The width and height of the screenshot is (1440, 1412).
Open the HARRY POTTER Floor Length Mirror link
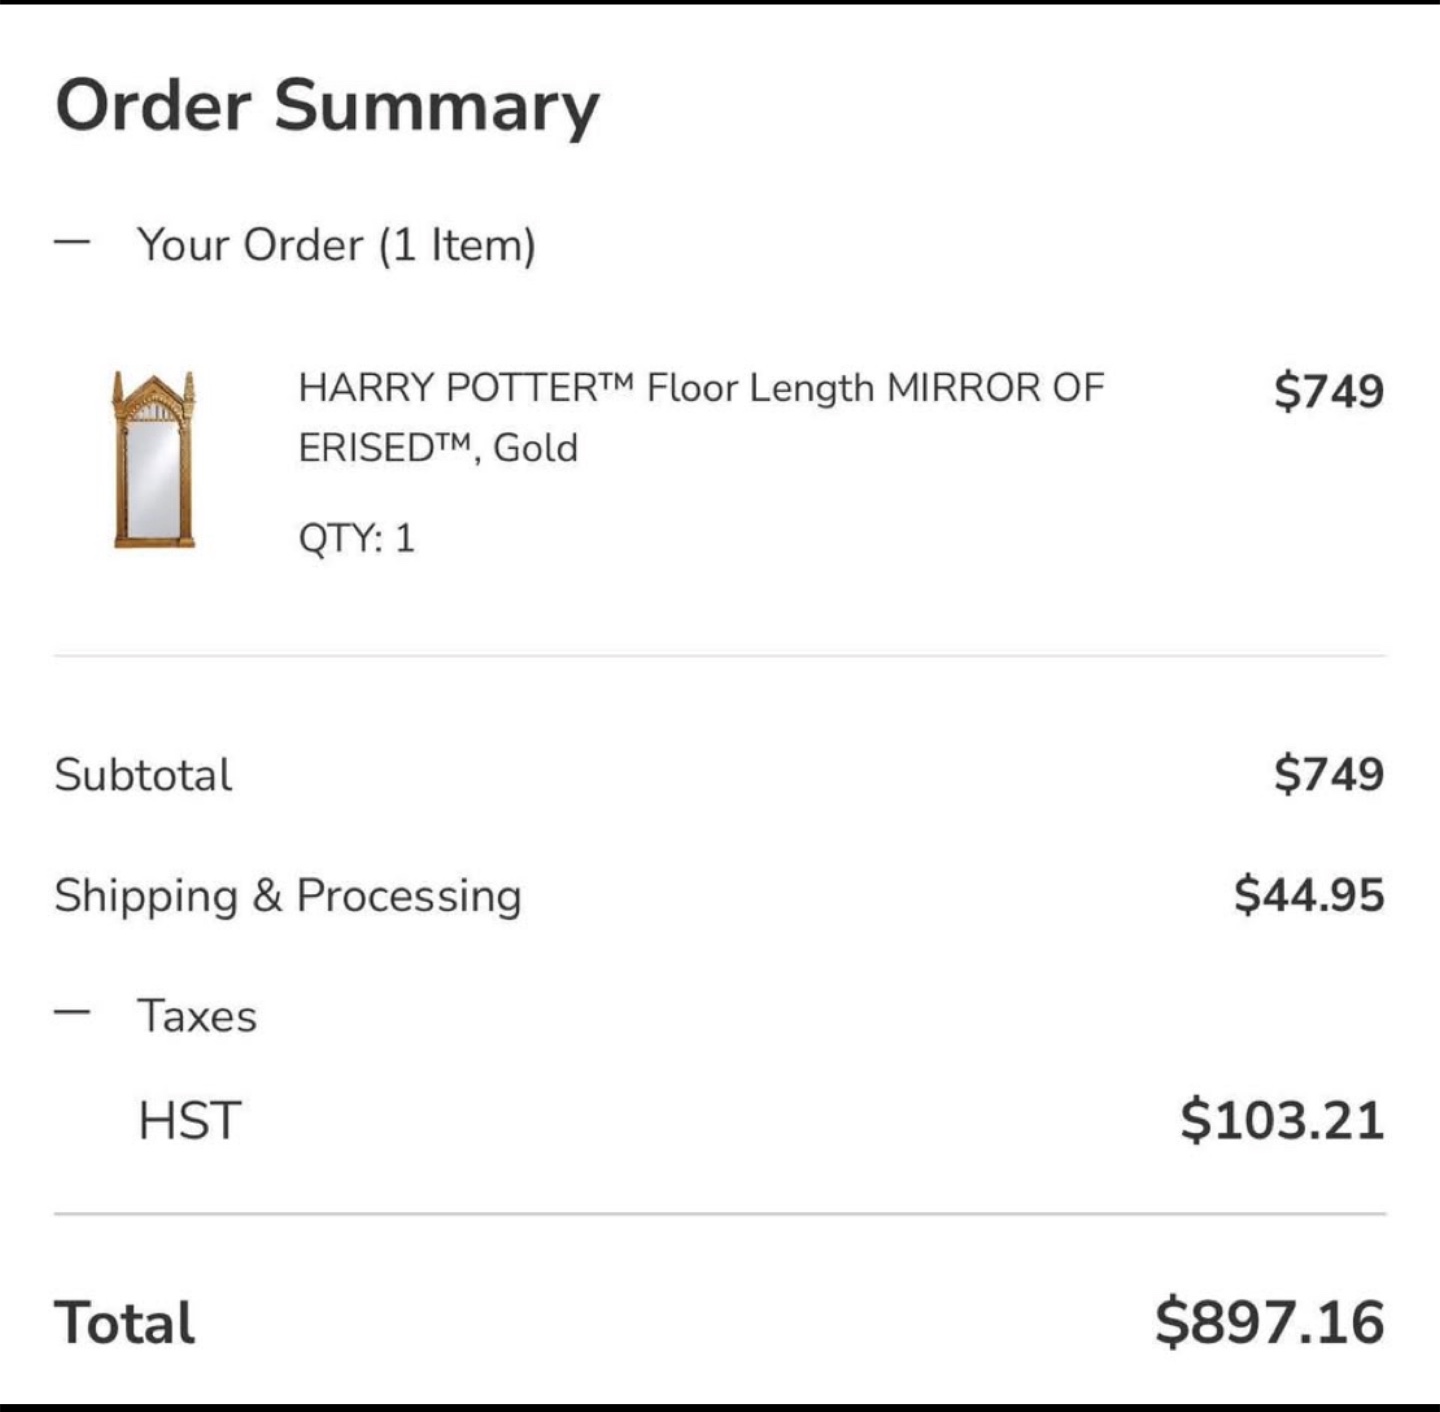pos(701,417)
